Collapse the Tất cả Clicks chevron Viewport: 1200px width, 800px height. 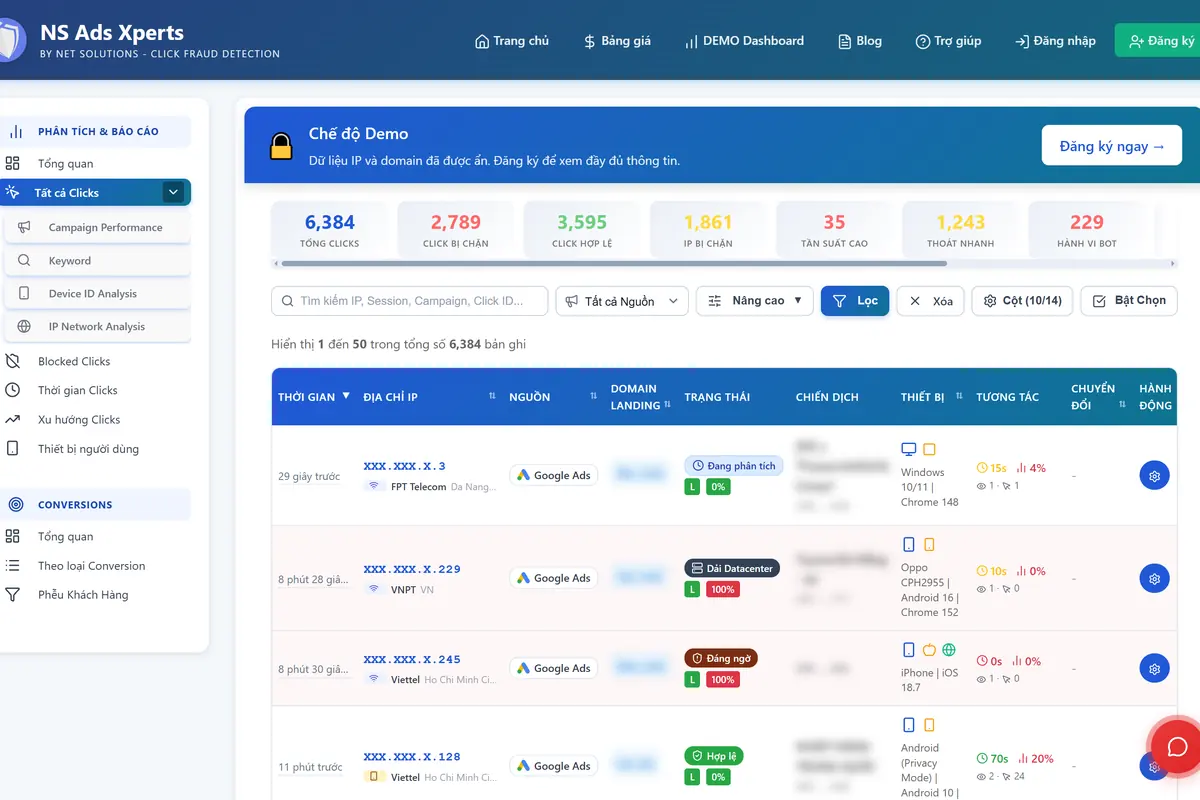[174, 193]
